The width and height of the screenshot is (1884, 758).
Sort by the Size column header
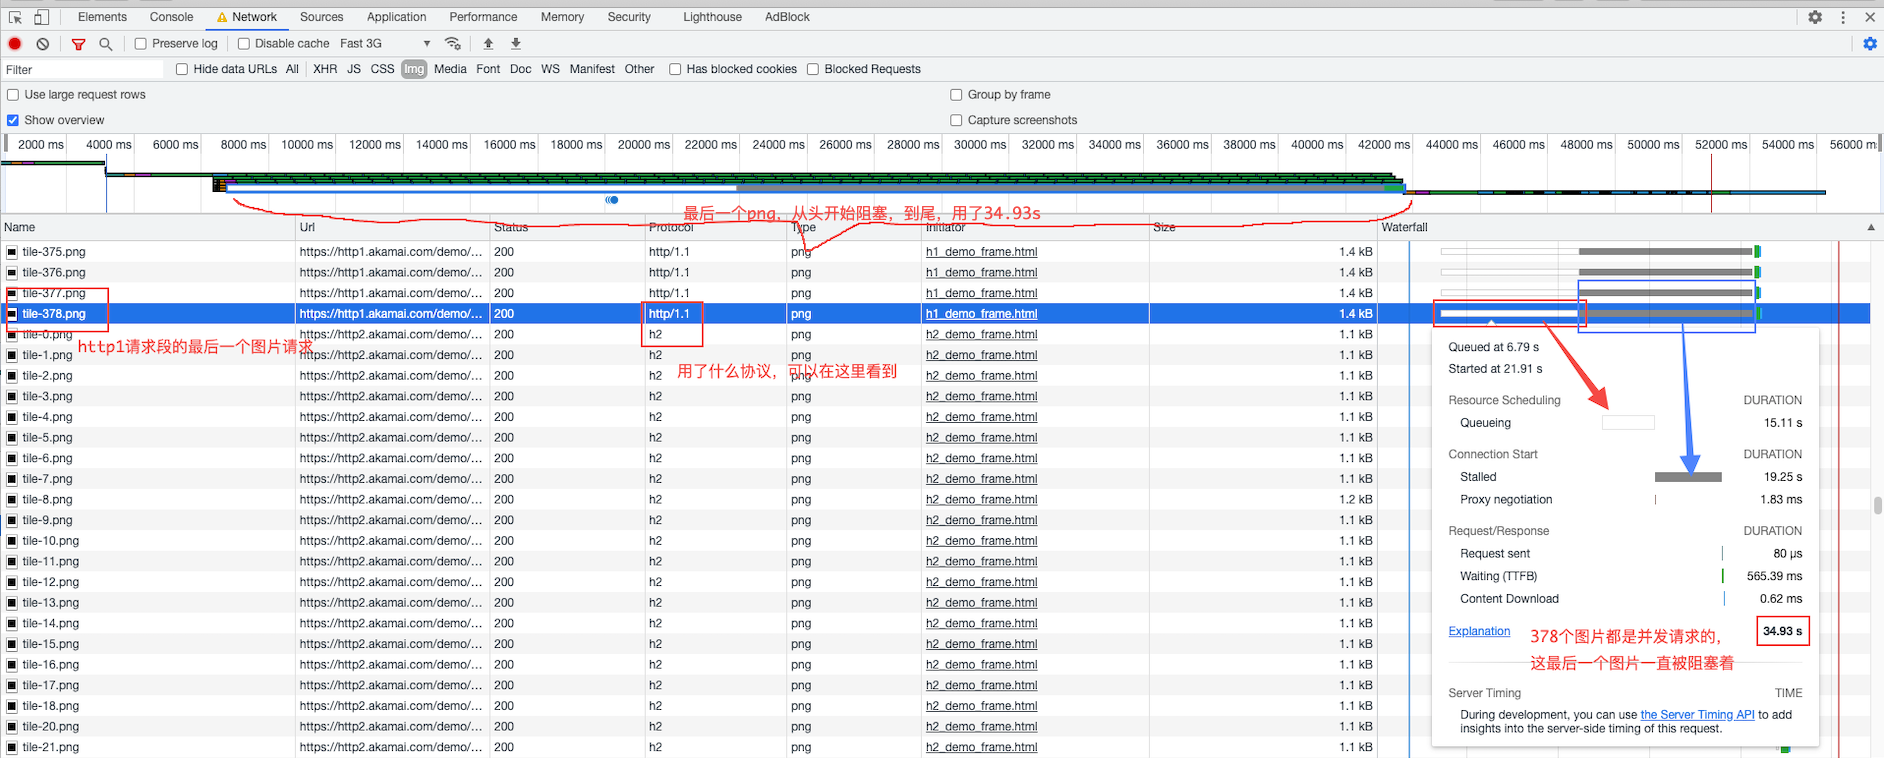(x=1263, y=228)
